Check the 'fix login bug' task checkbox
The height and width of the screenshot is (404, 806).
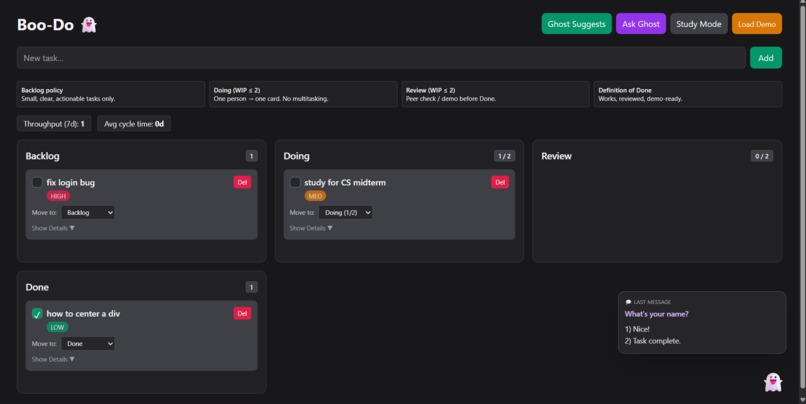(x=37, y=182)
